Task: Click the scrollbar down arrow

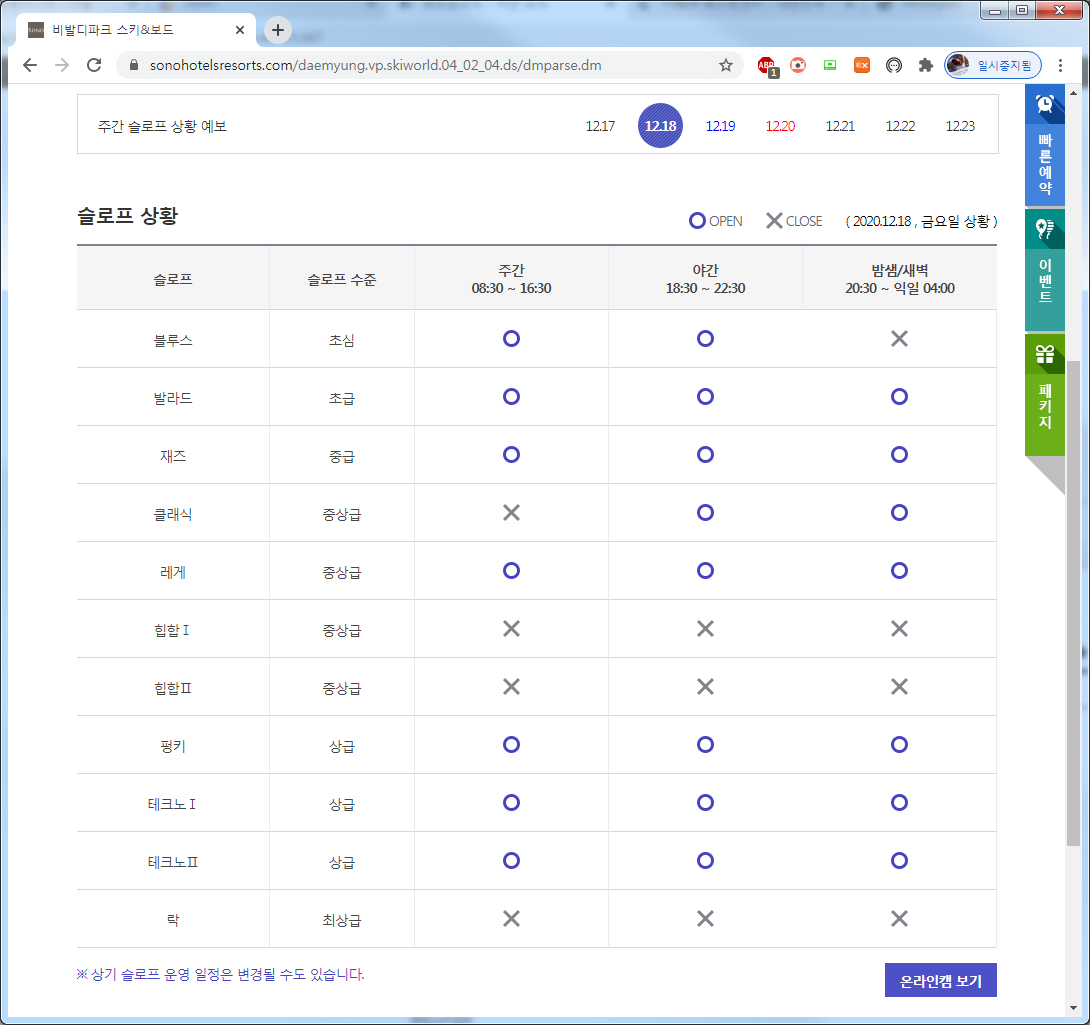Action: pos(1073,1008)
